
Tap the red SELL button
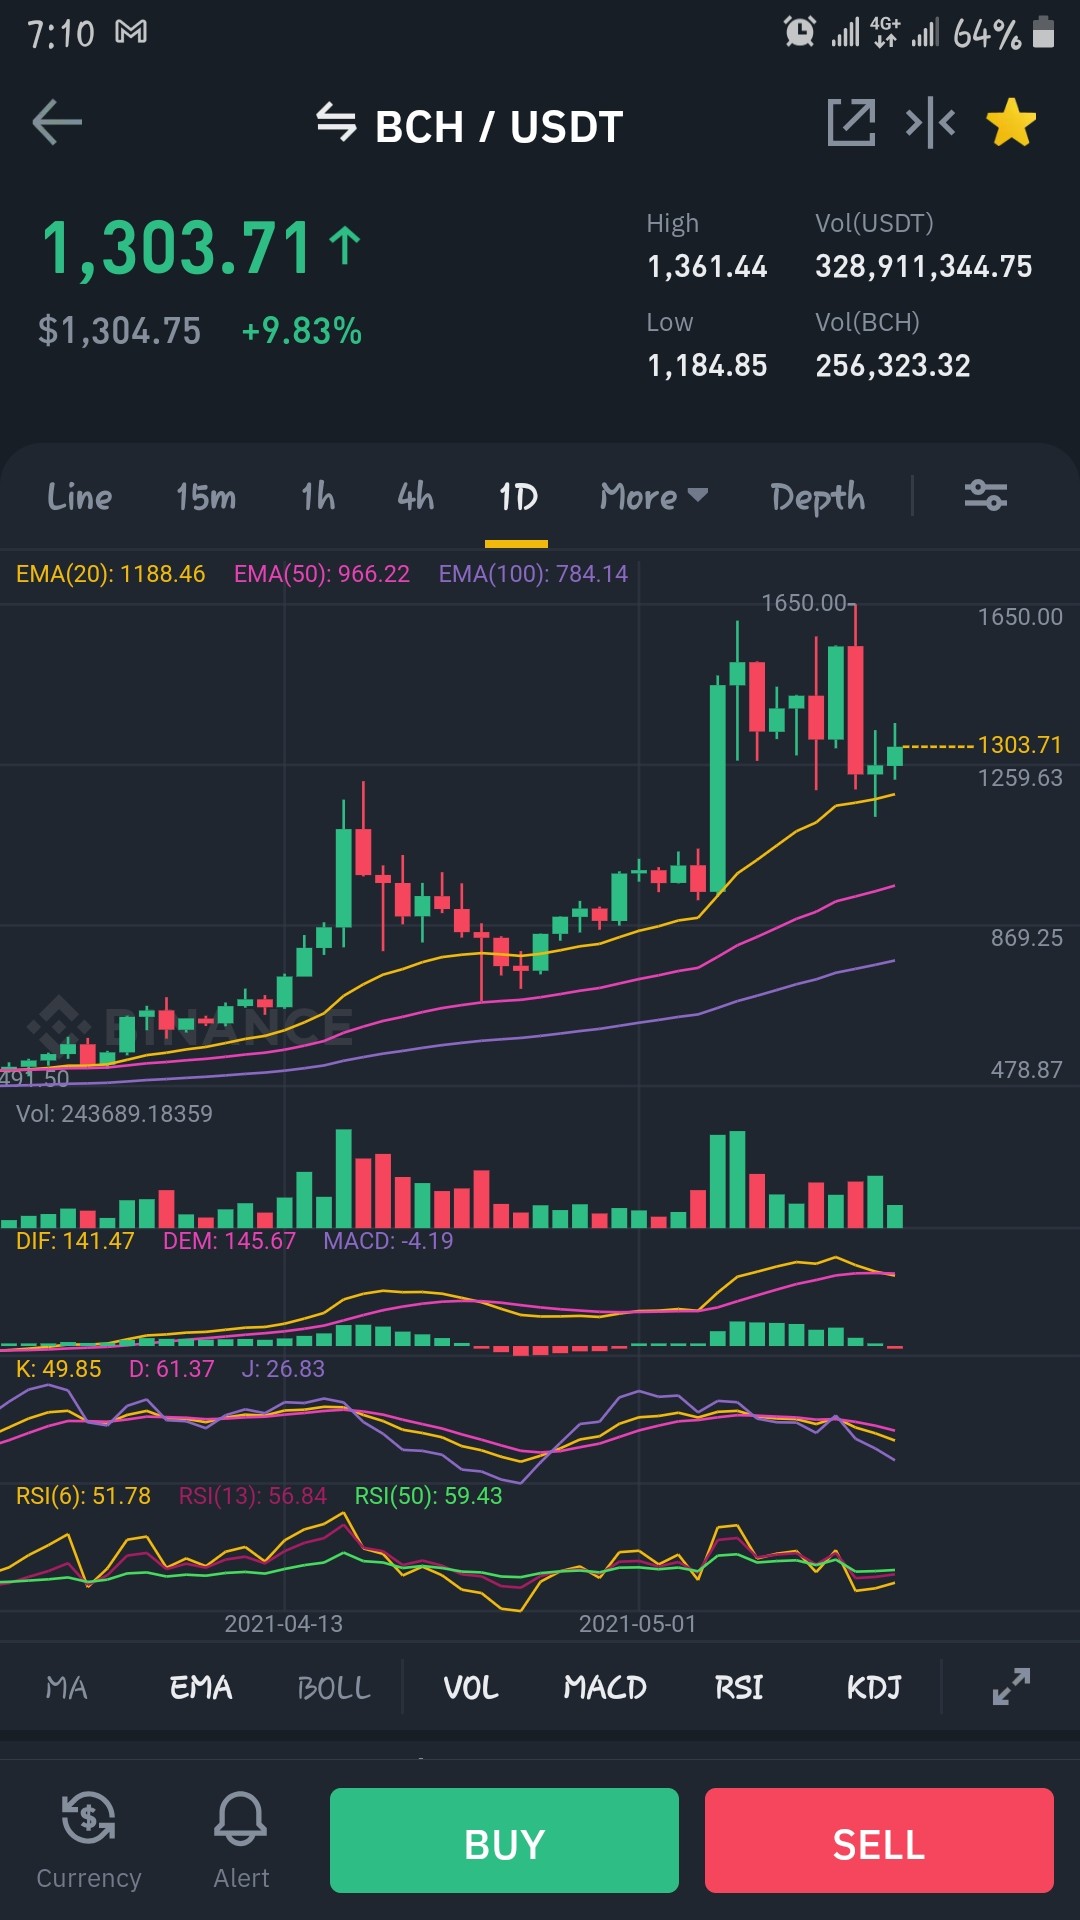879,1840
